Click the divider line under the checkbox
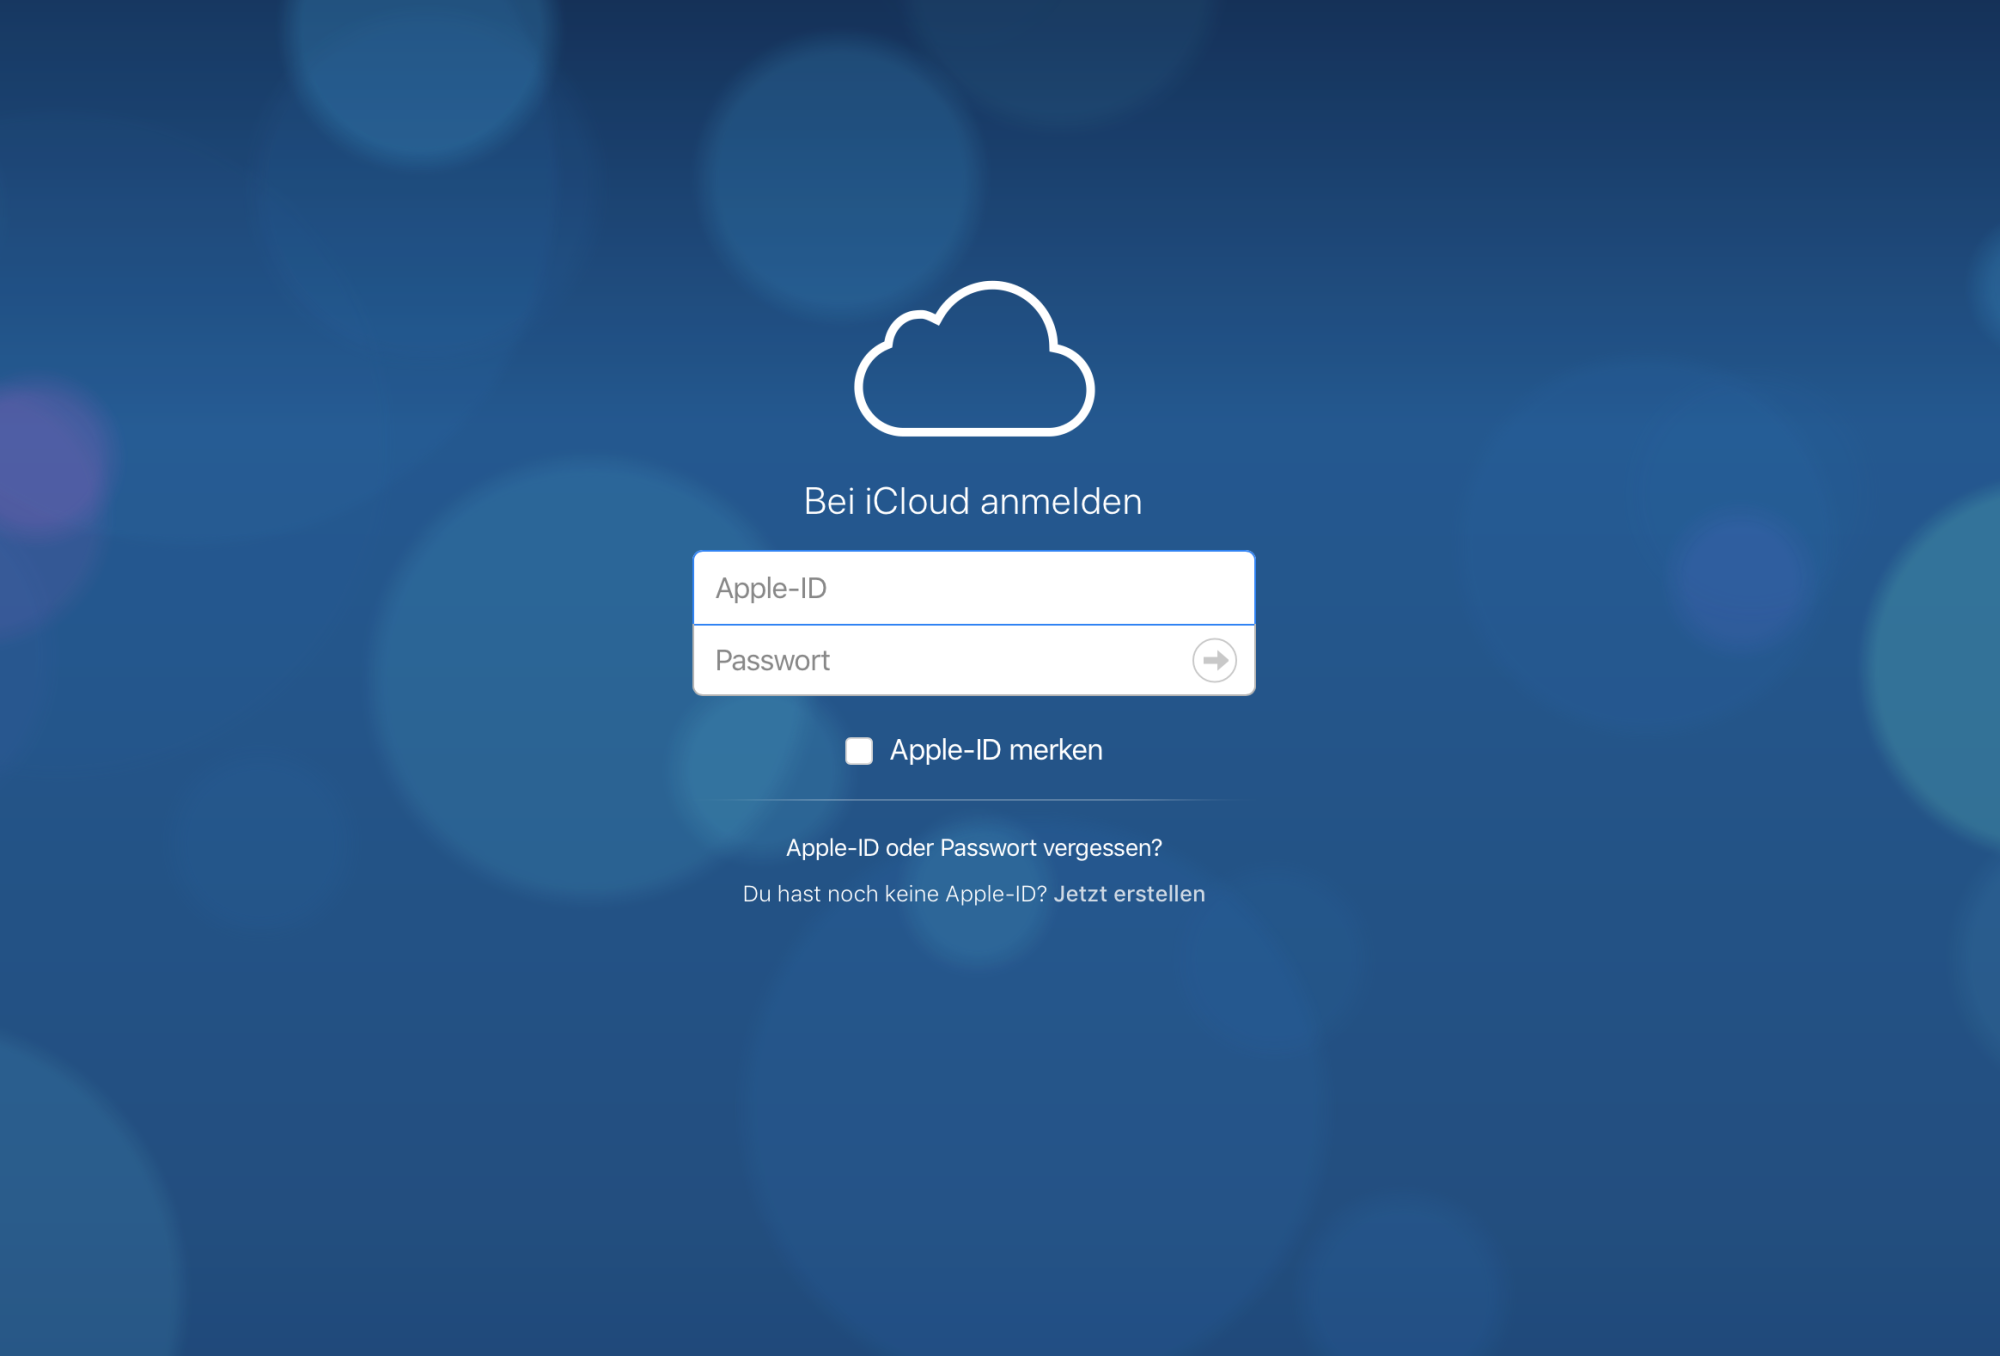The height and width of the screenshot is (1356, 2000). (x=974, y=800)
